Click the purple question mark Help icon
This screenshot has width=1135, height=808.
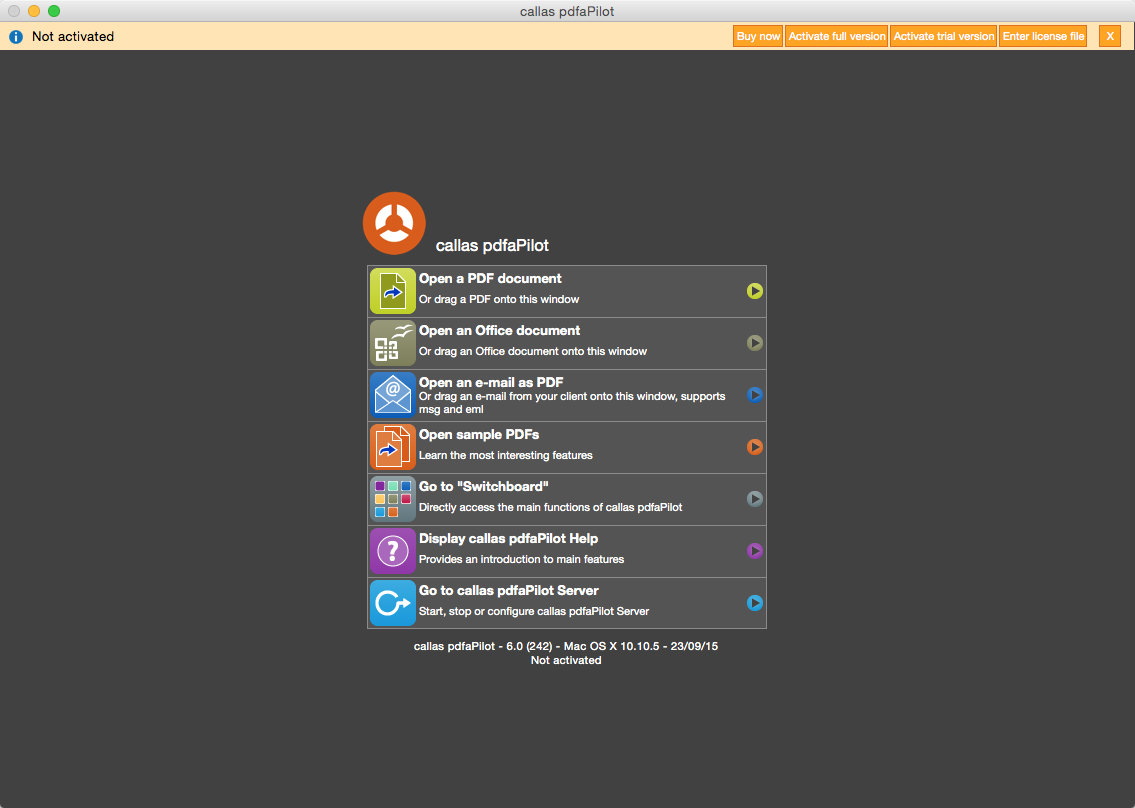(x=393, y=551)
